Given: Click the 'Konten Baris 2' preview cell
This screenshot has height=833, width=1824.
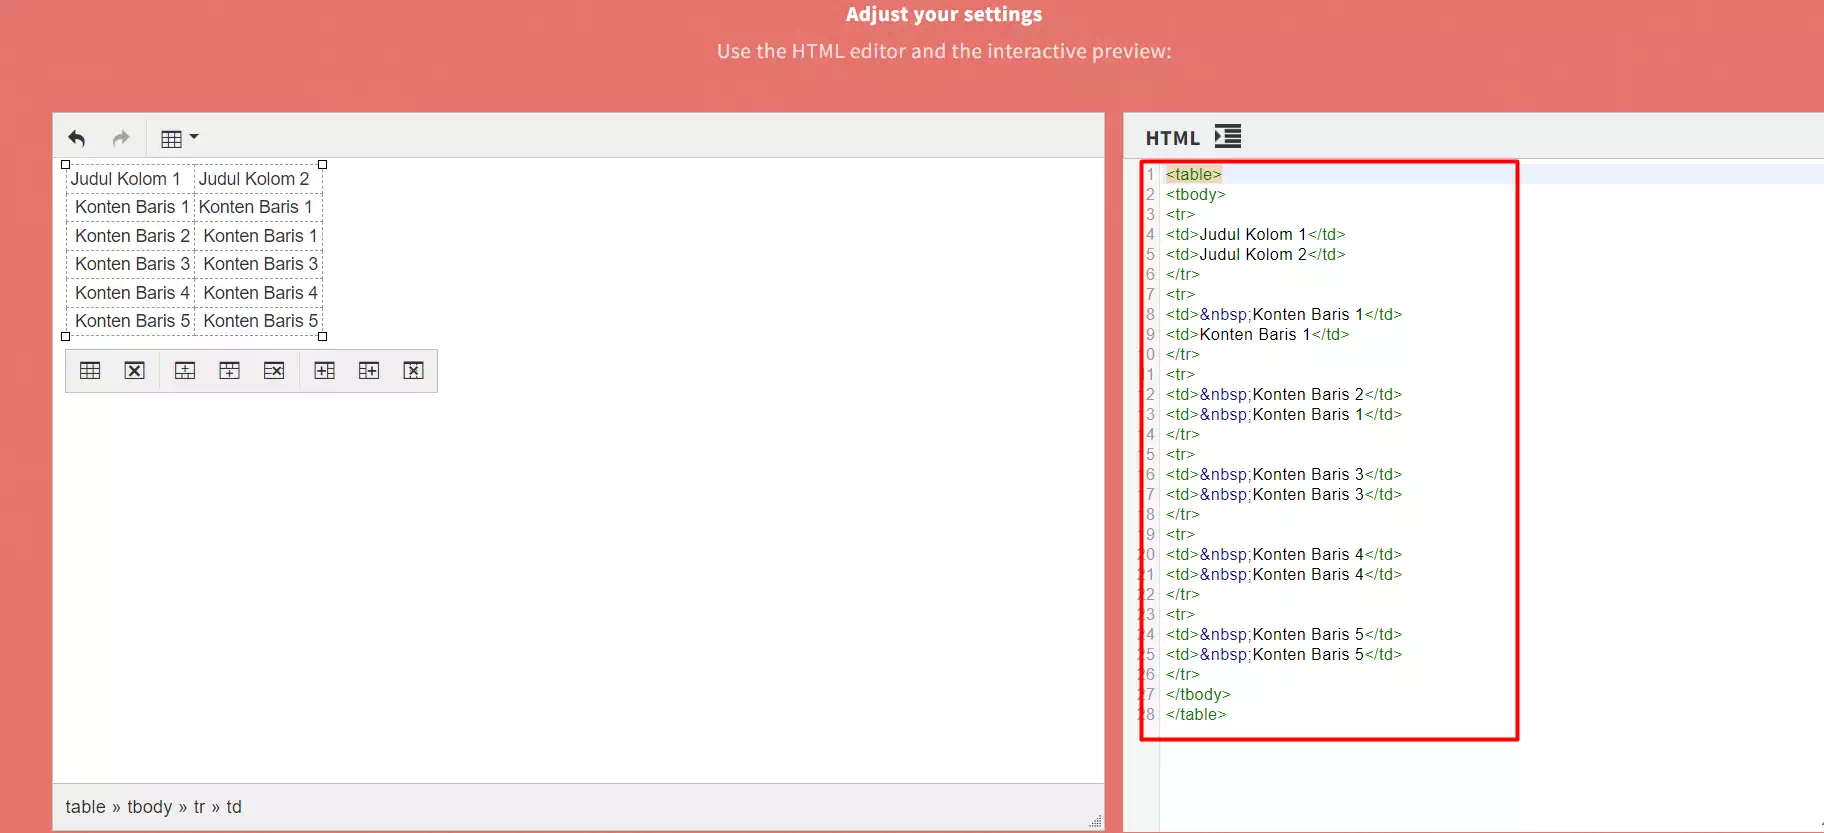Looking at the screenshot, I should point(129,236).
